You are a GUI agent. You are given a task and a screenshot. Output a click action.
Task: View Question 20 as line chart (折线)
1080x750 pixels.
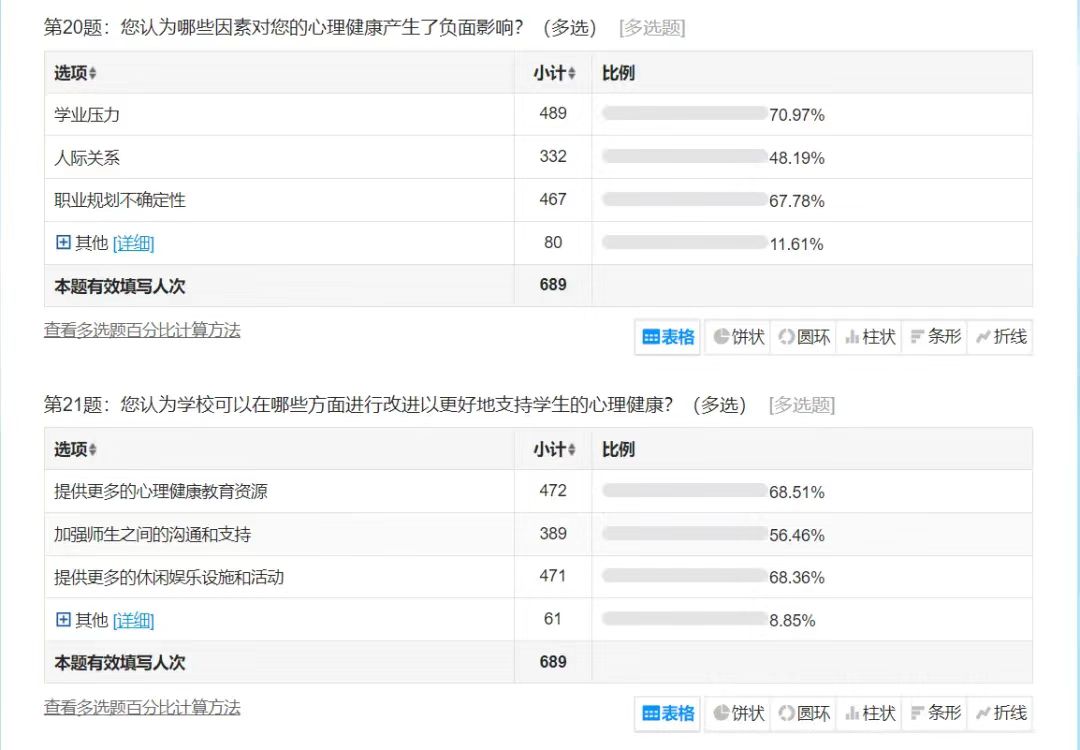click(1000, 337)
